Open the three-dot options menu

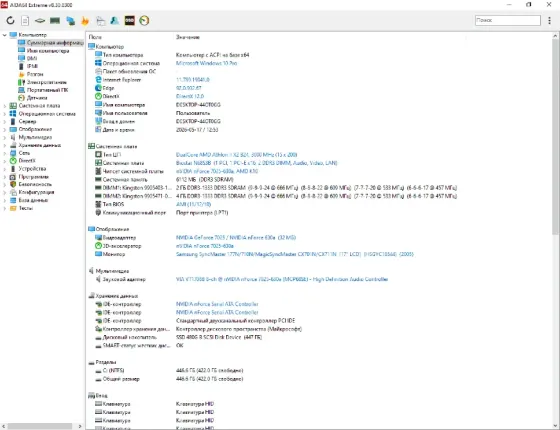(x=549, y=20)
